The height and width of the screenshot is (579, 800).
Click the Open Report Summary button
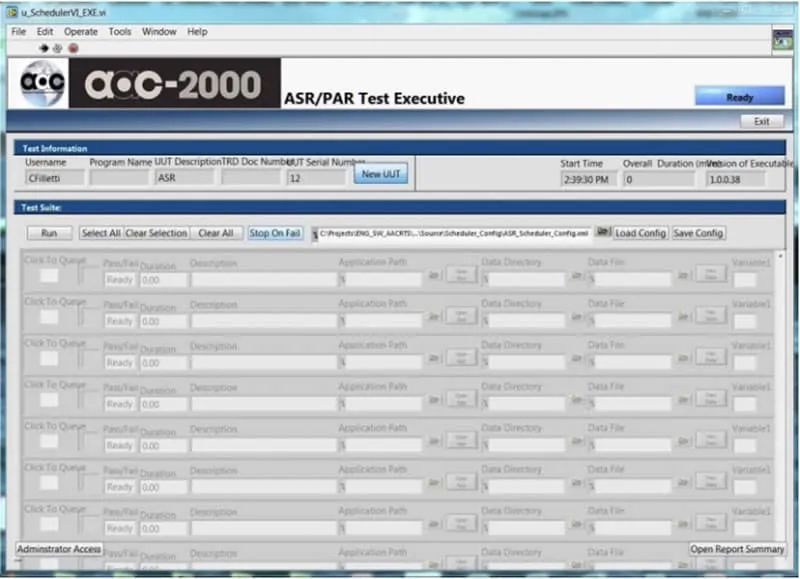pos(737,549)
